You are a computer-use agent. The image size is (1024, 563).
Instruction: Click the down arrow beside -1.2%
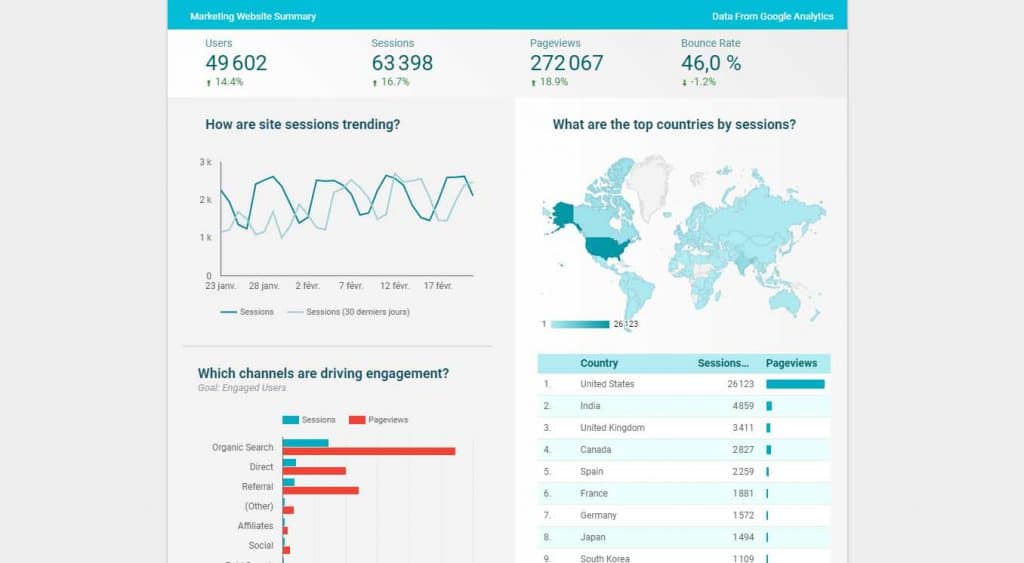(684, 83)
